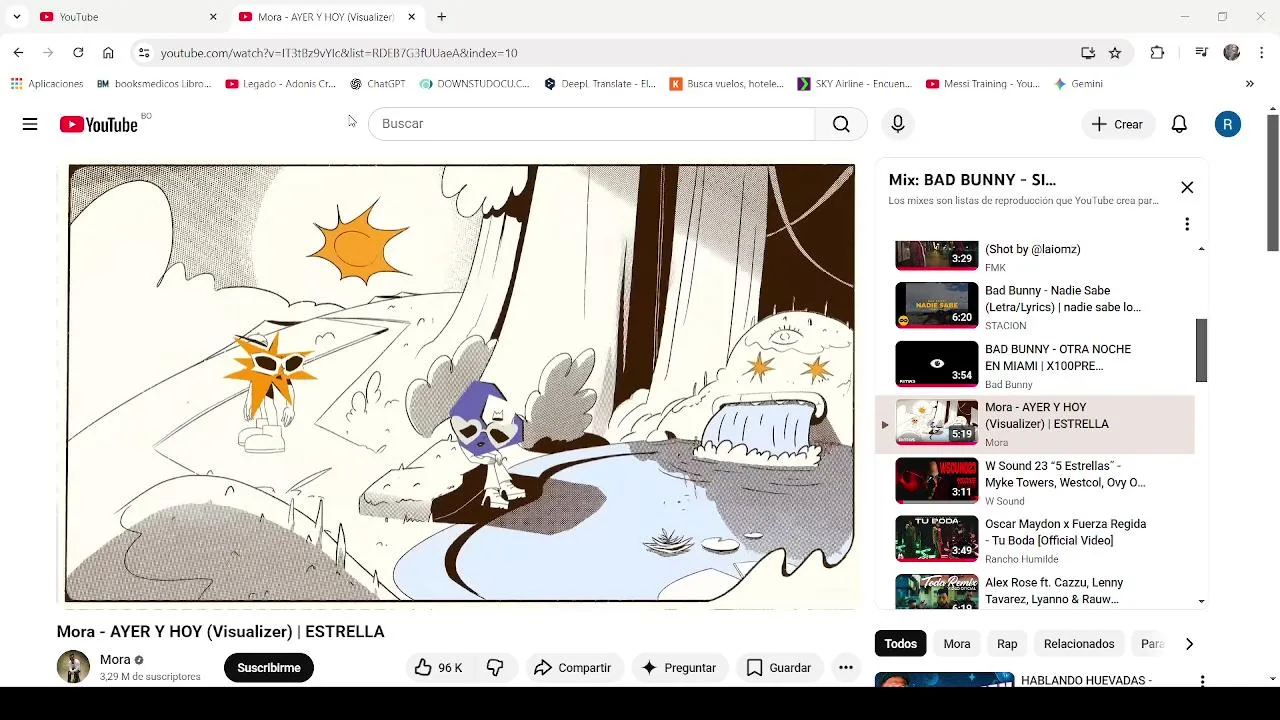Select the Mora filter chip
Viewport: 1280px width, 720px height.
pos(957,644)
